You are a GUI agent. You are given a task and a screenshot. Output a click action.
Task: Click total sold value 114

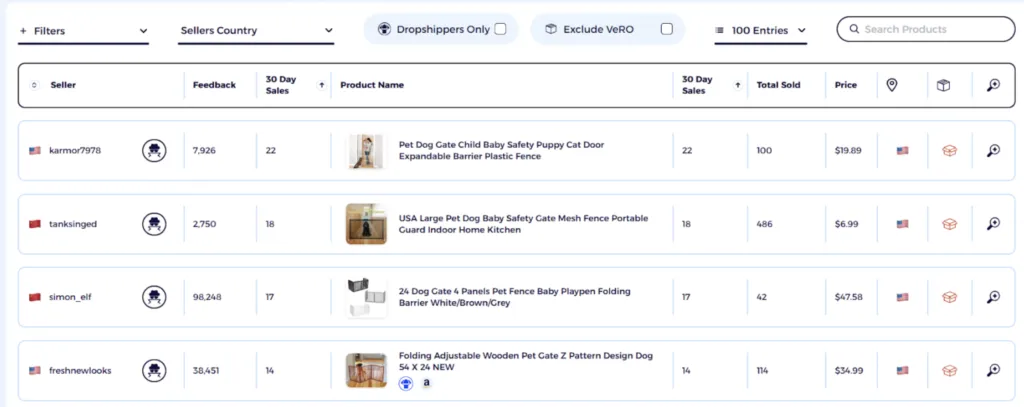coord(763,370)
